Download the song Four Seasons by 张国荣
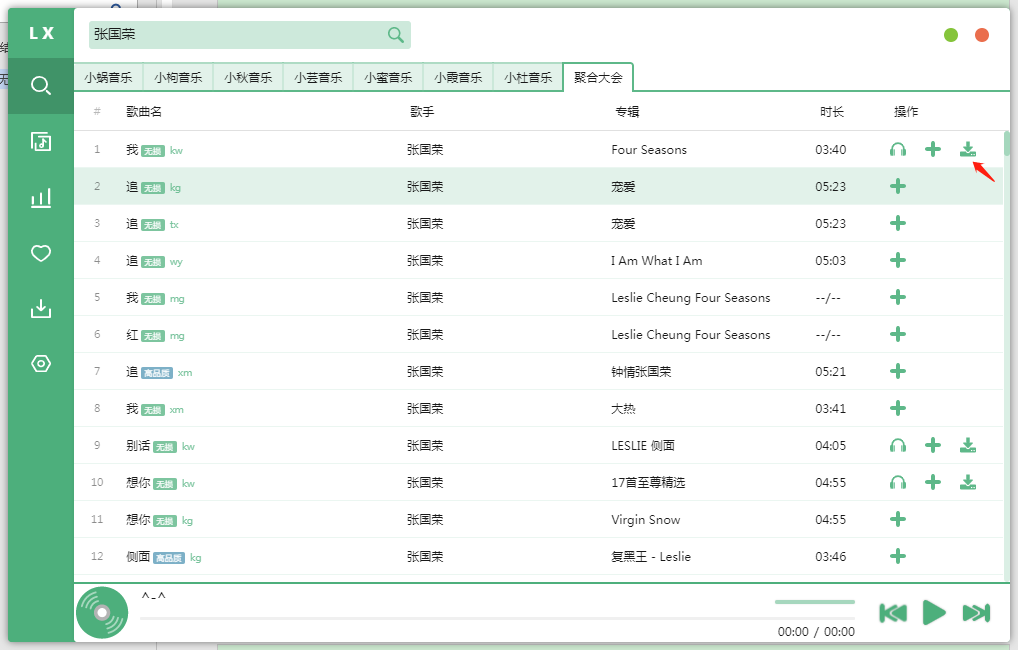The width and height of the screenshot is (1018, 650). pyautogui.click(x=967, y=149)
